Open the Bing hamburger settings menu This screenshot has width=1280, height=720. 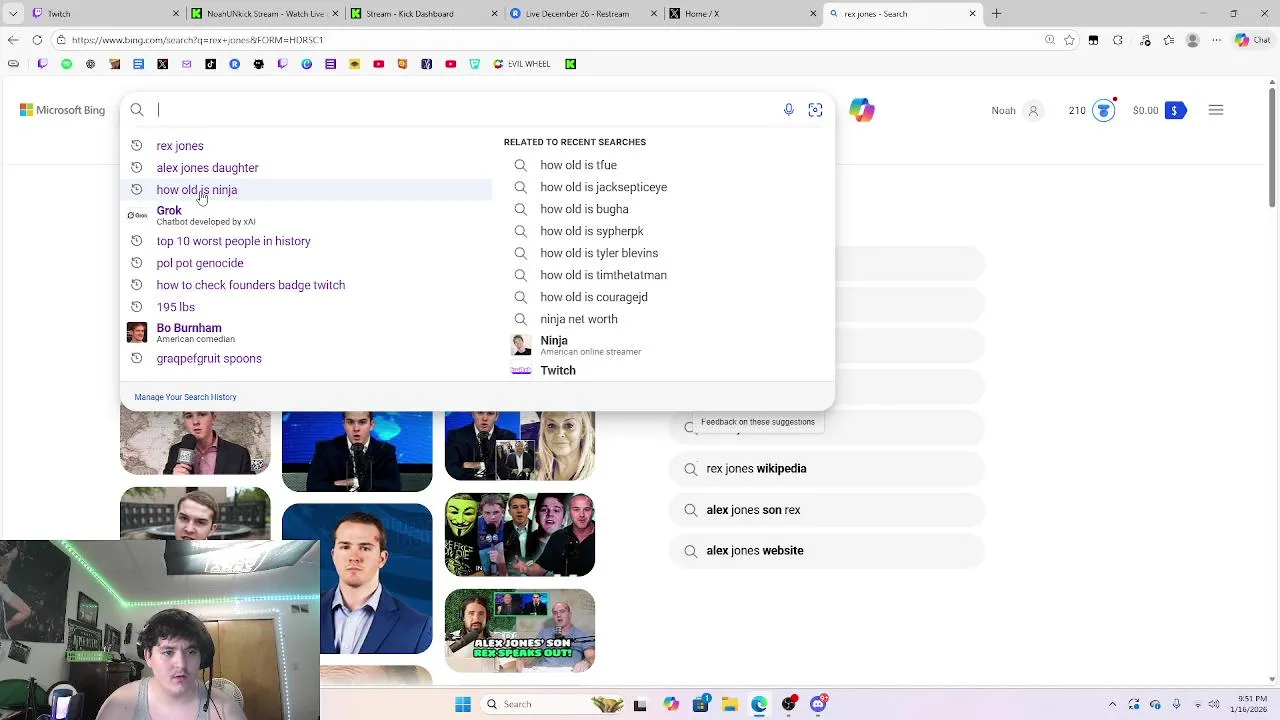(1216, 110)
